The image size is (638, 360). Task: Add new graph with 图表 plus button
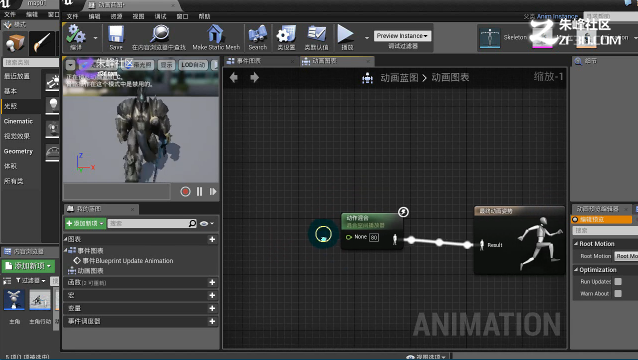tap(212, 239)
